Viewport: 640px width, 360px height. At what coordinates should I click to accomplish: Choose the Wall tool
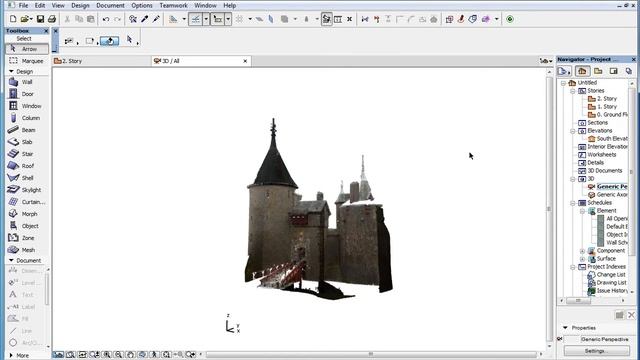(x=27, y=82)
